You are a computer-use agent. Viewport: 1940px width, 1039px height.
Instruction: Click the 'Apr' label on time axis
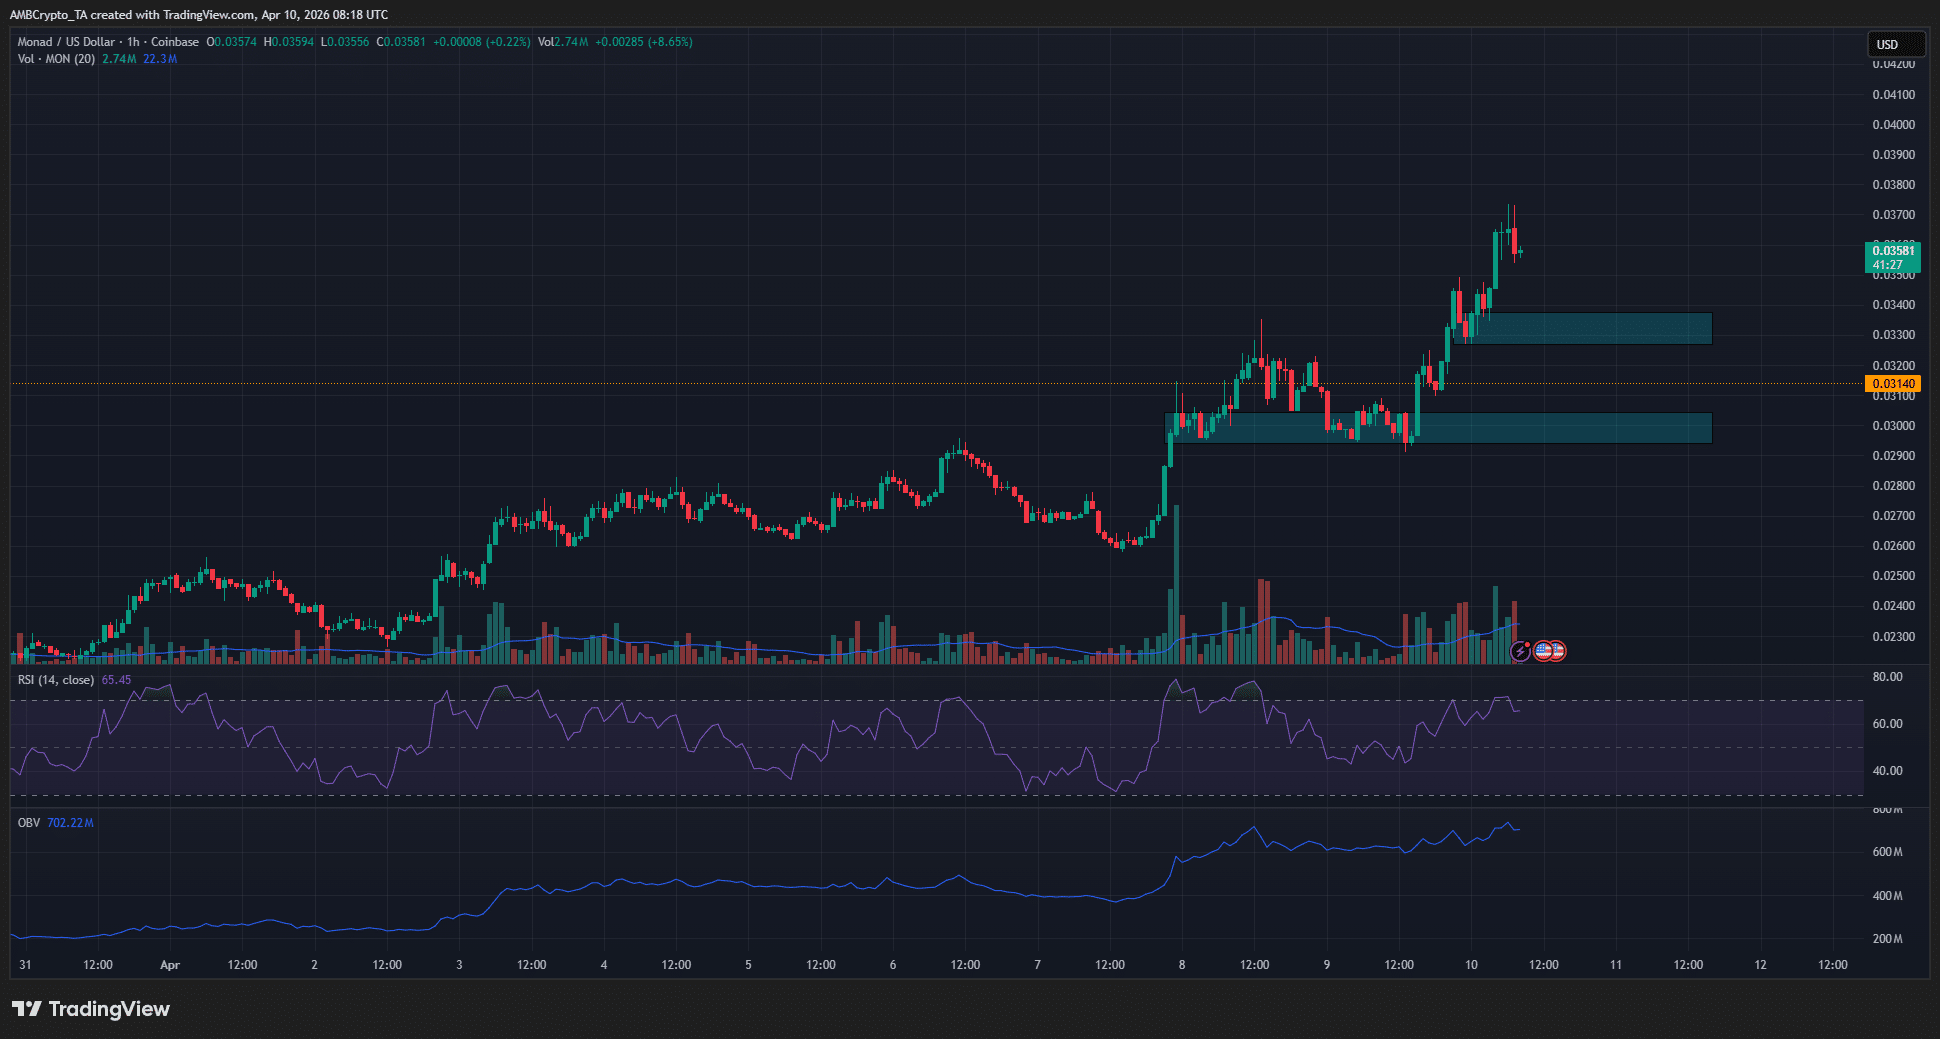[x=170, y=965]
